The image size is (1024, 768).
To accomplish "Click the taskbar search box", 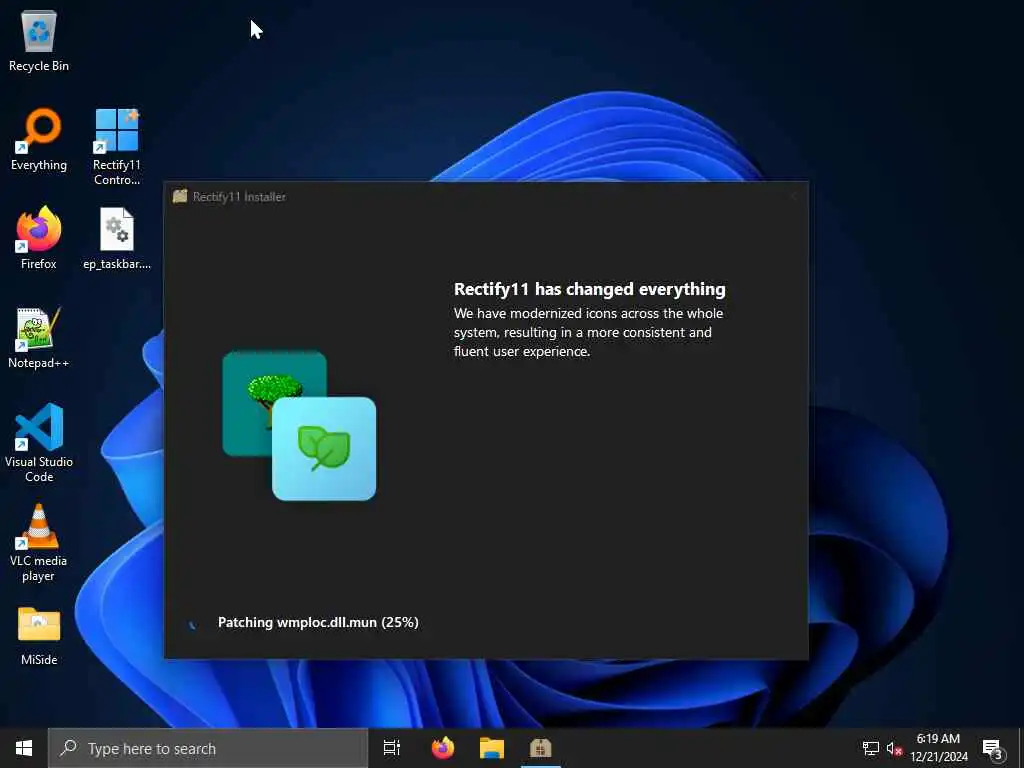I will (208, 748).
